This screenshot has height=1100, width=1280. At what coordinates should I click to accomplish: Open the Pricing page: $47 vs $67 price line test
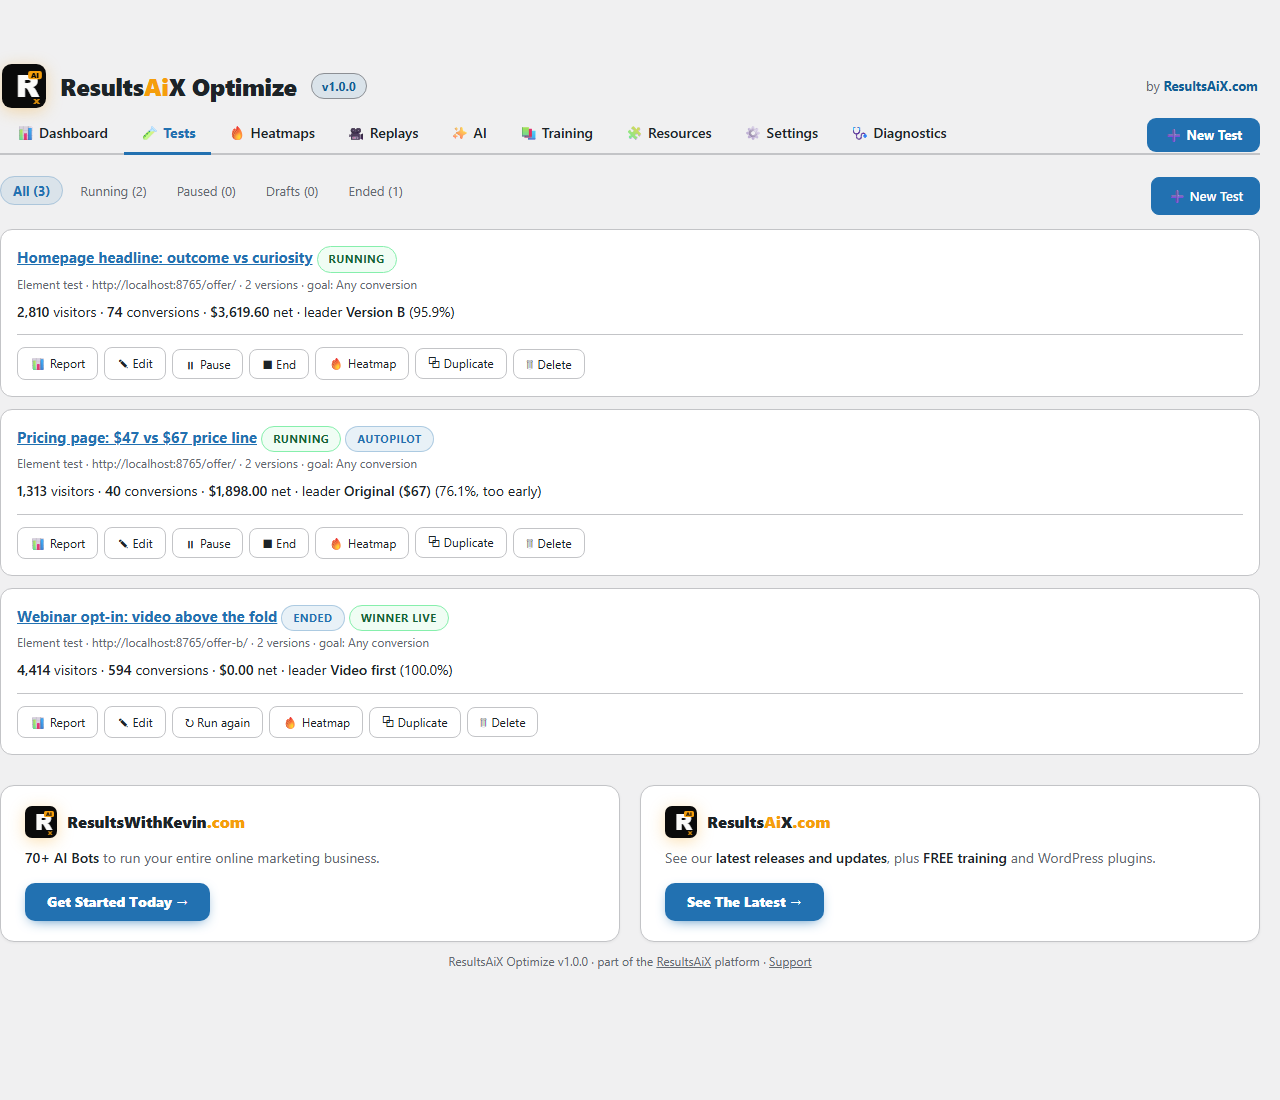pyautogui.click(x=137, y=438)
